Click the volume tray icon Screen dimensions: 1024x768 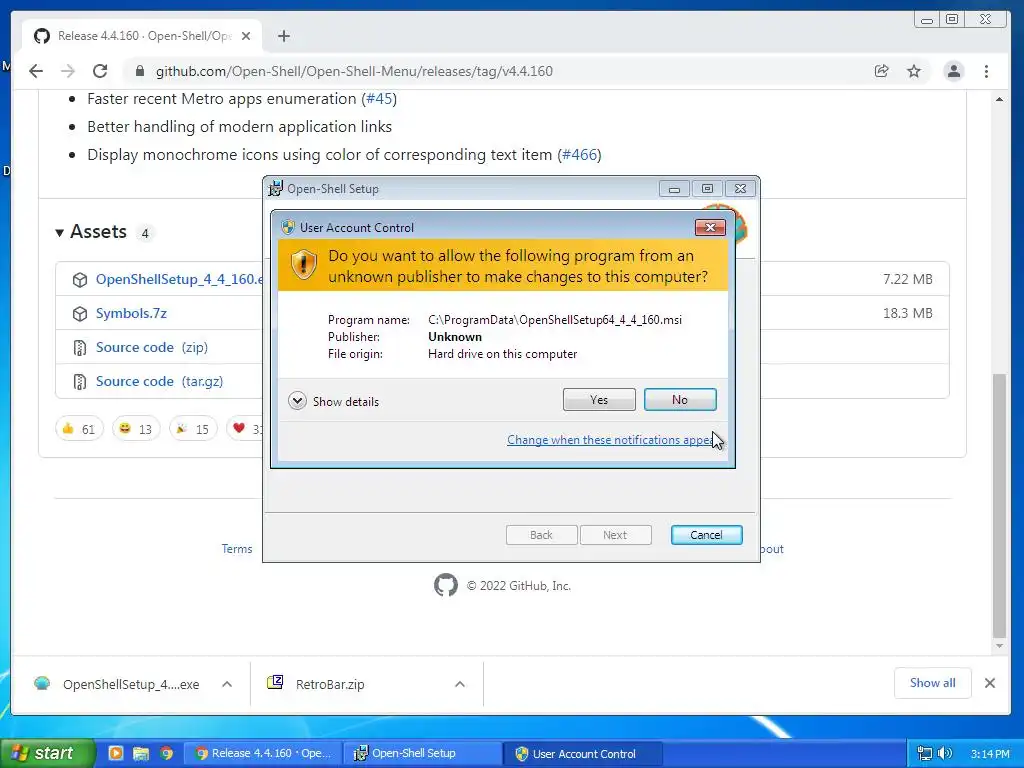944,753
